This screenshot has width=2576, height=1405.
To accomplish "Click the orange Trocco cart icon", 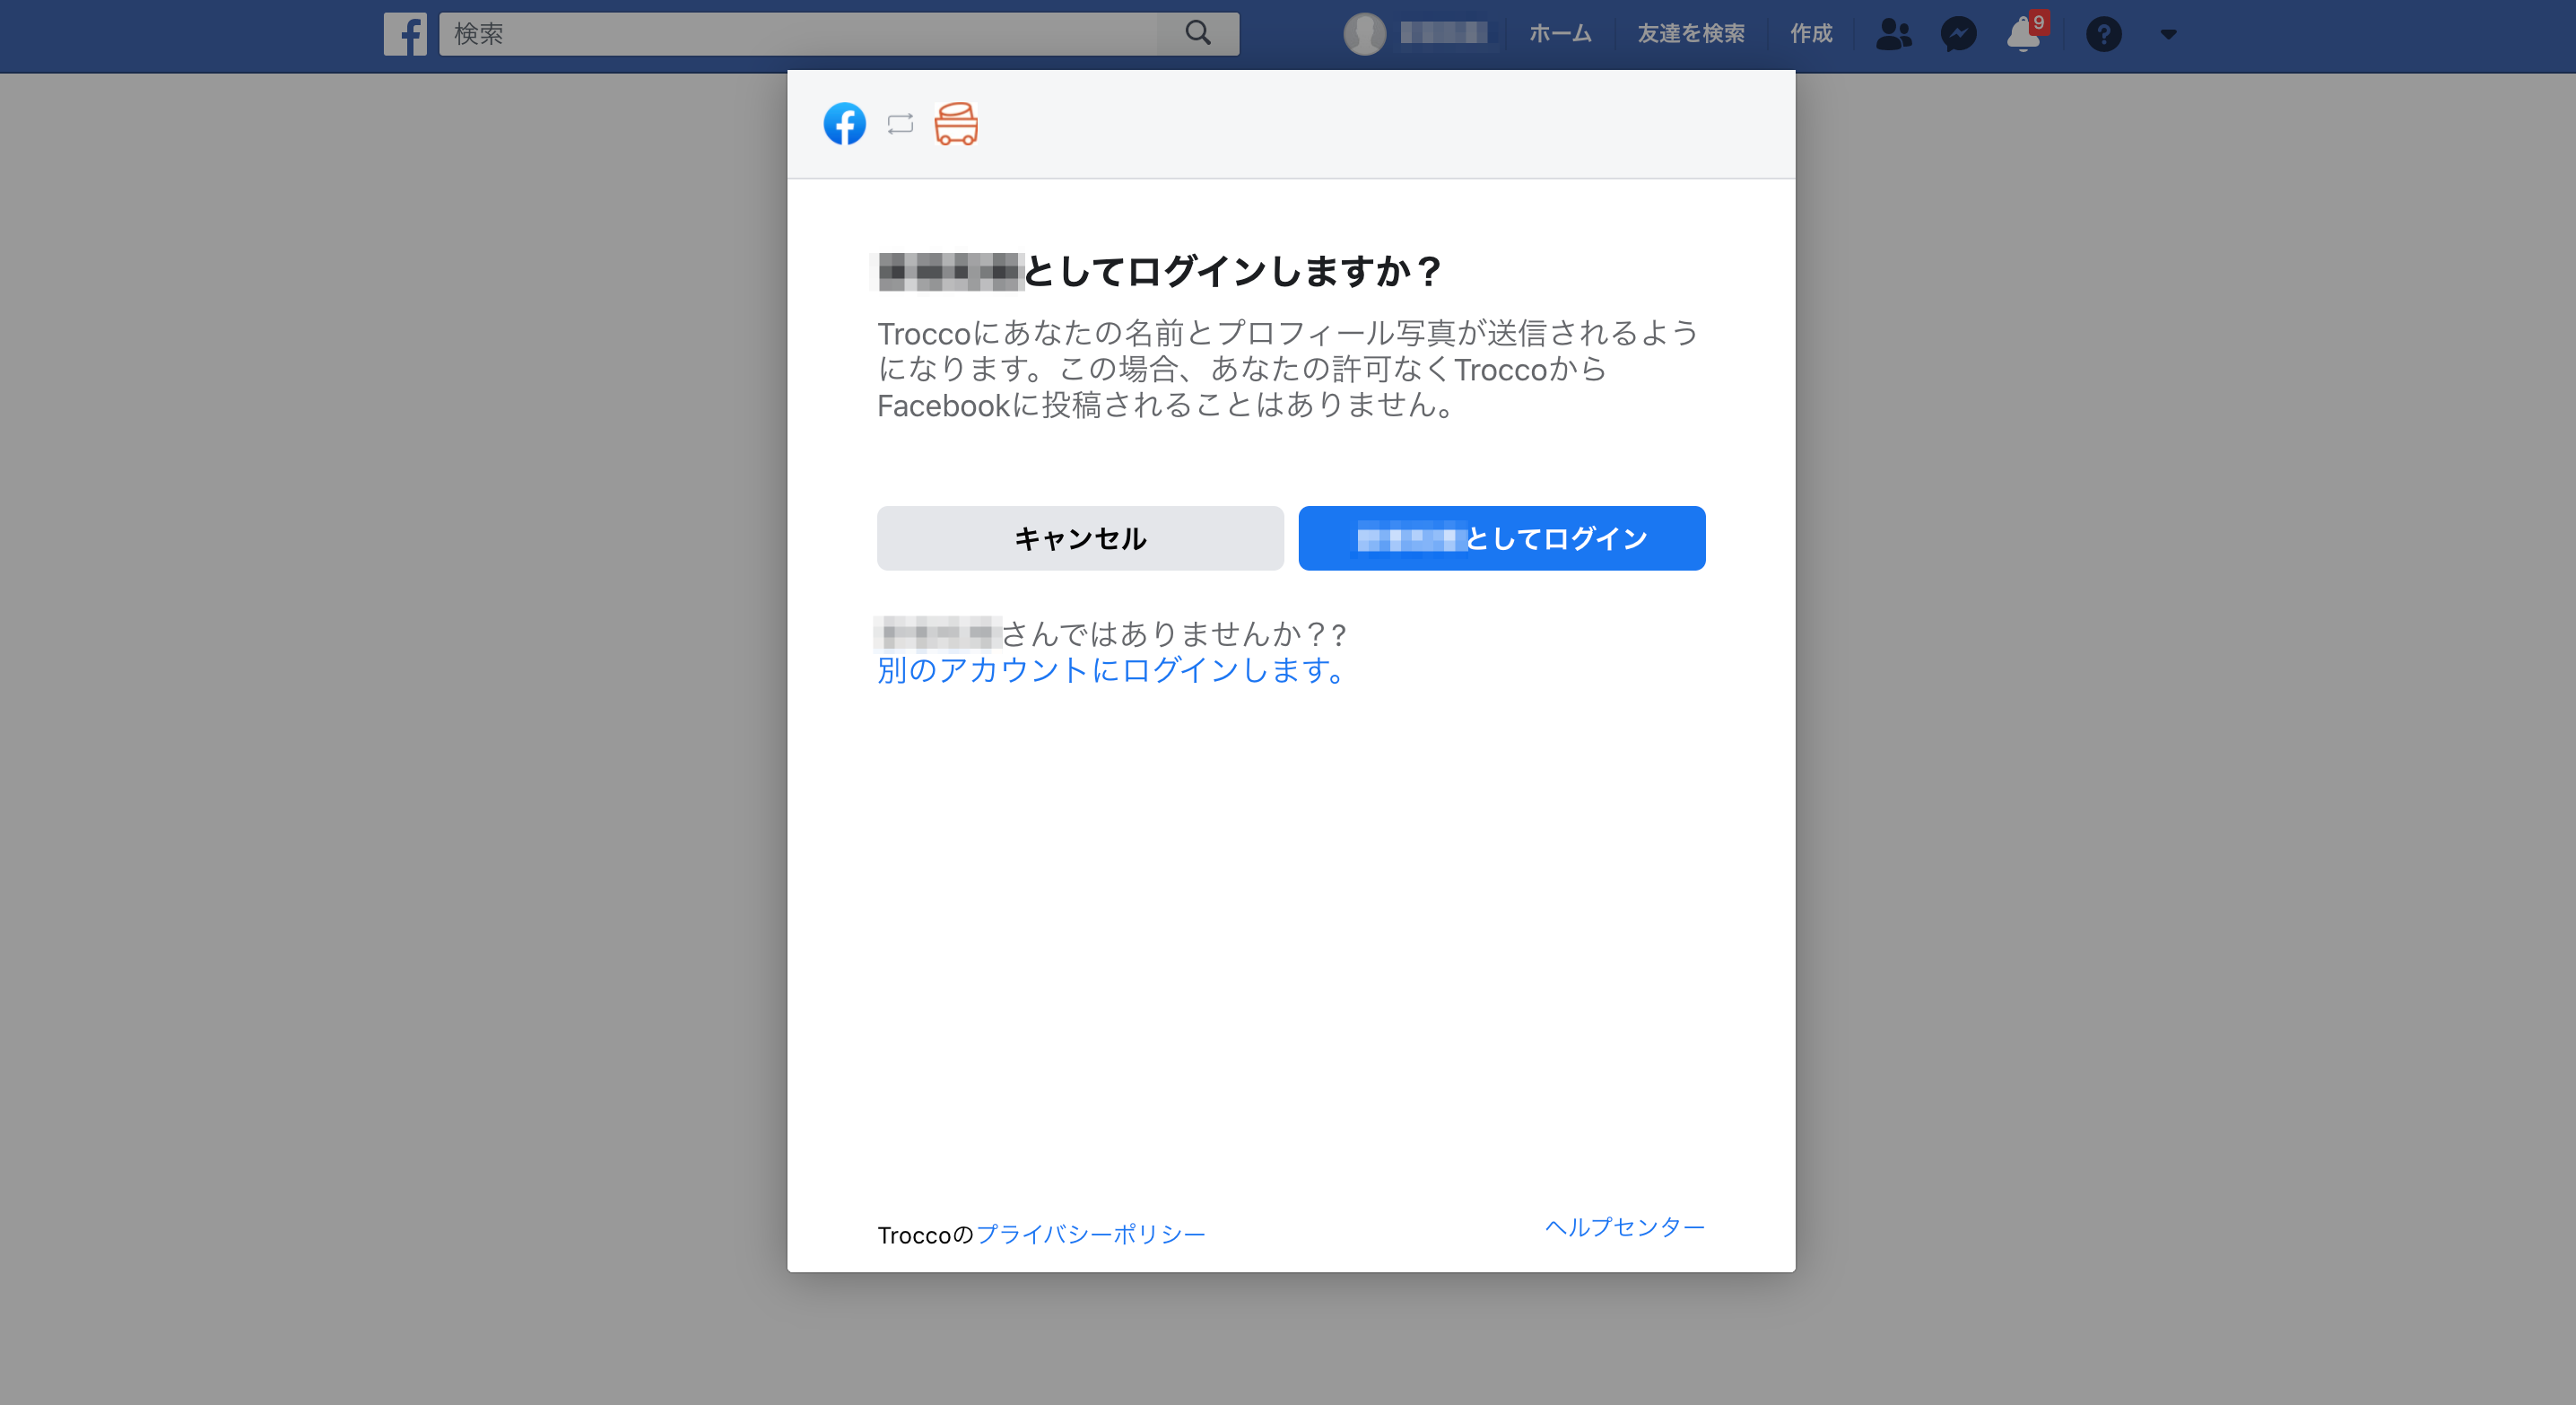I will pos(956,124).
